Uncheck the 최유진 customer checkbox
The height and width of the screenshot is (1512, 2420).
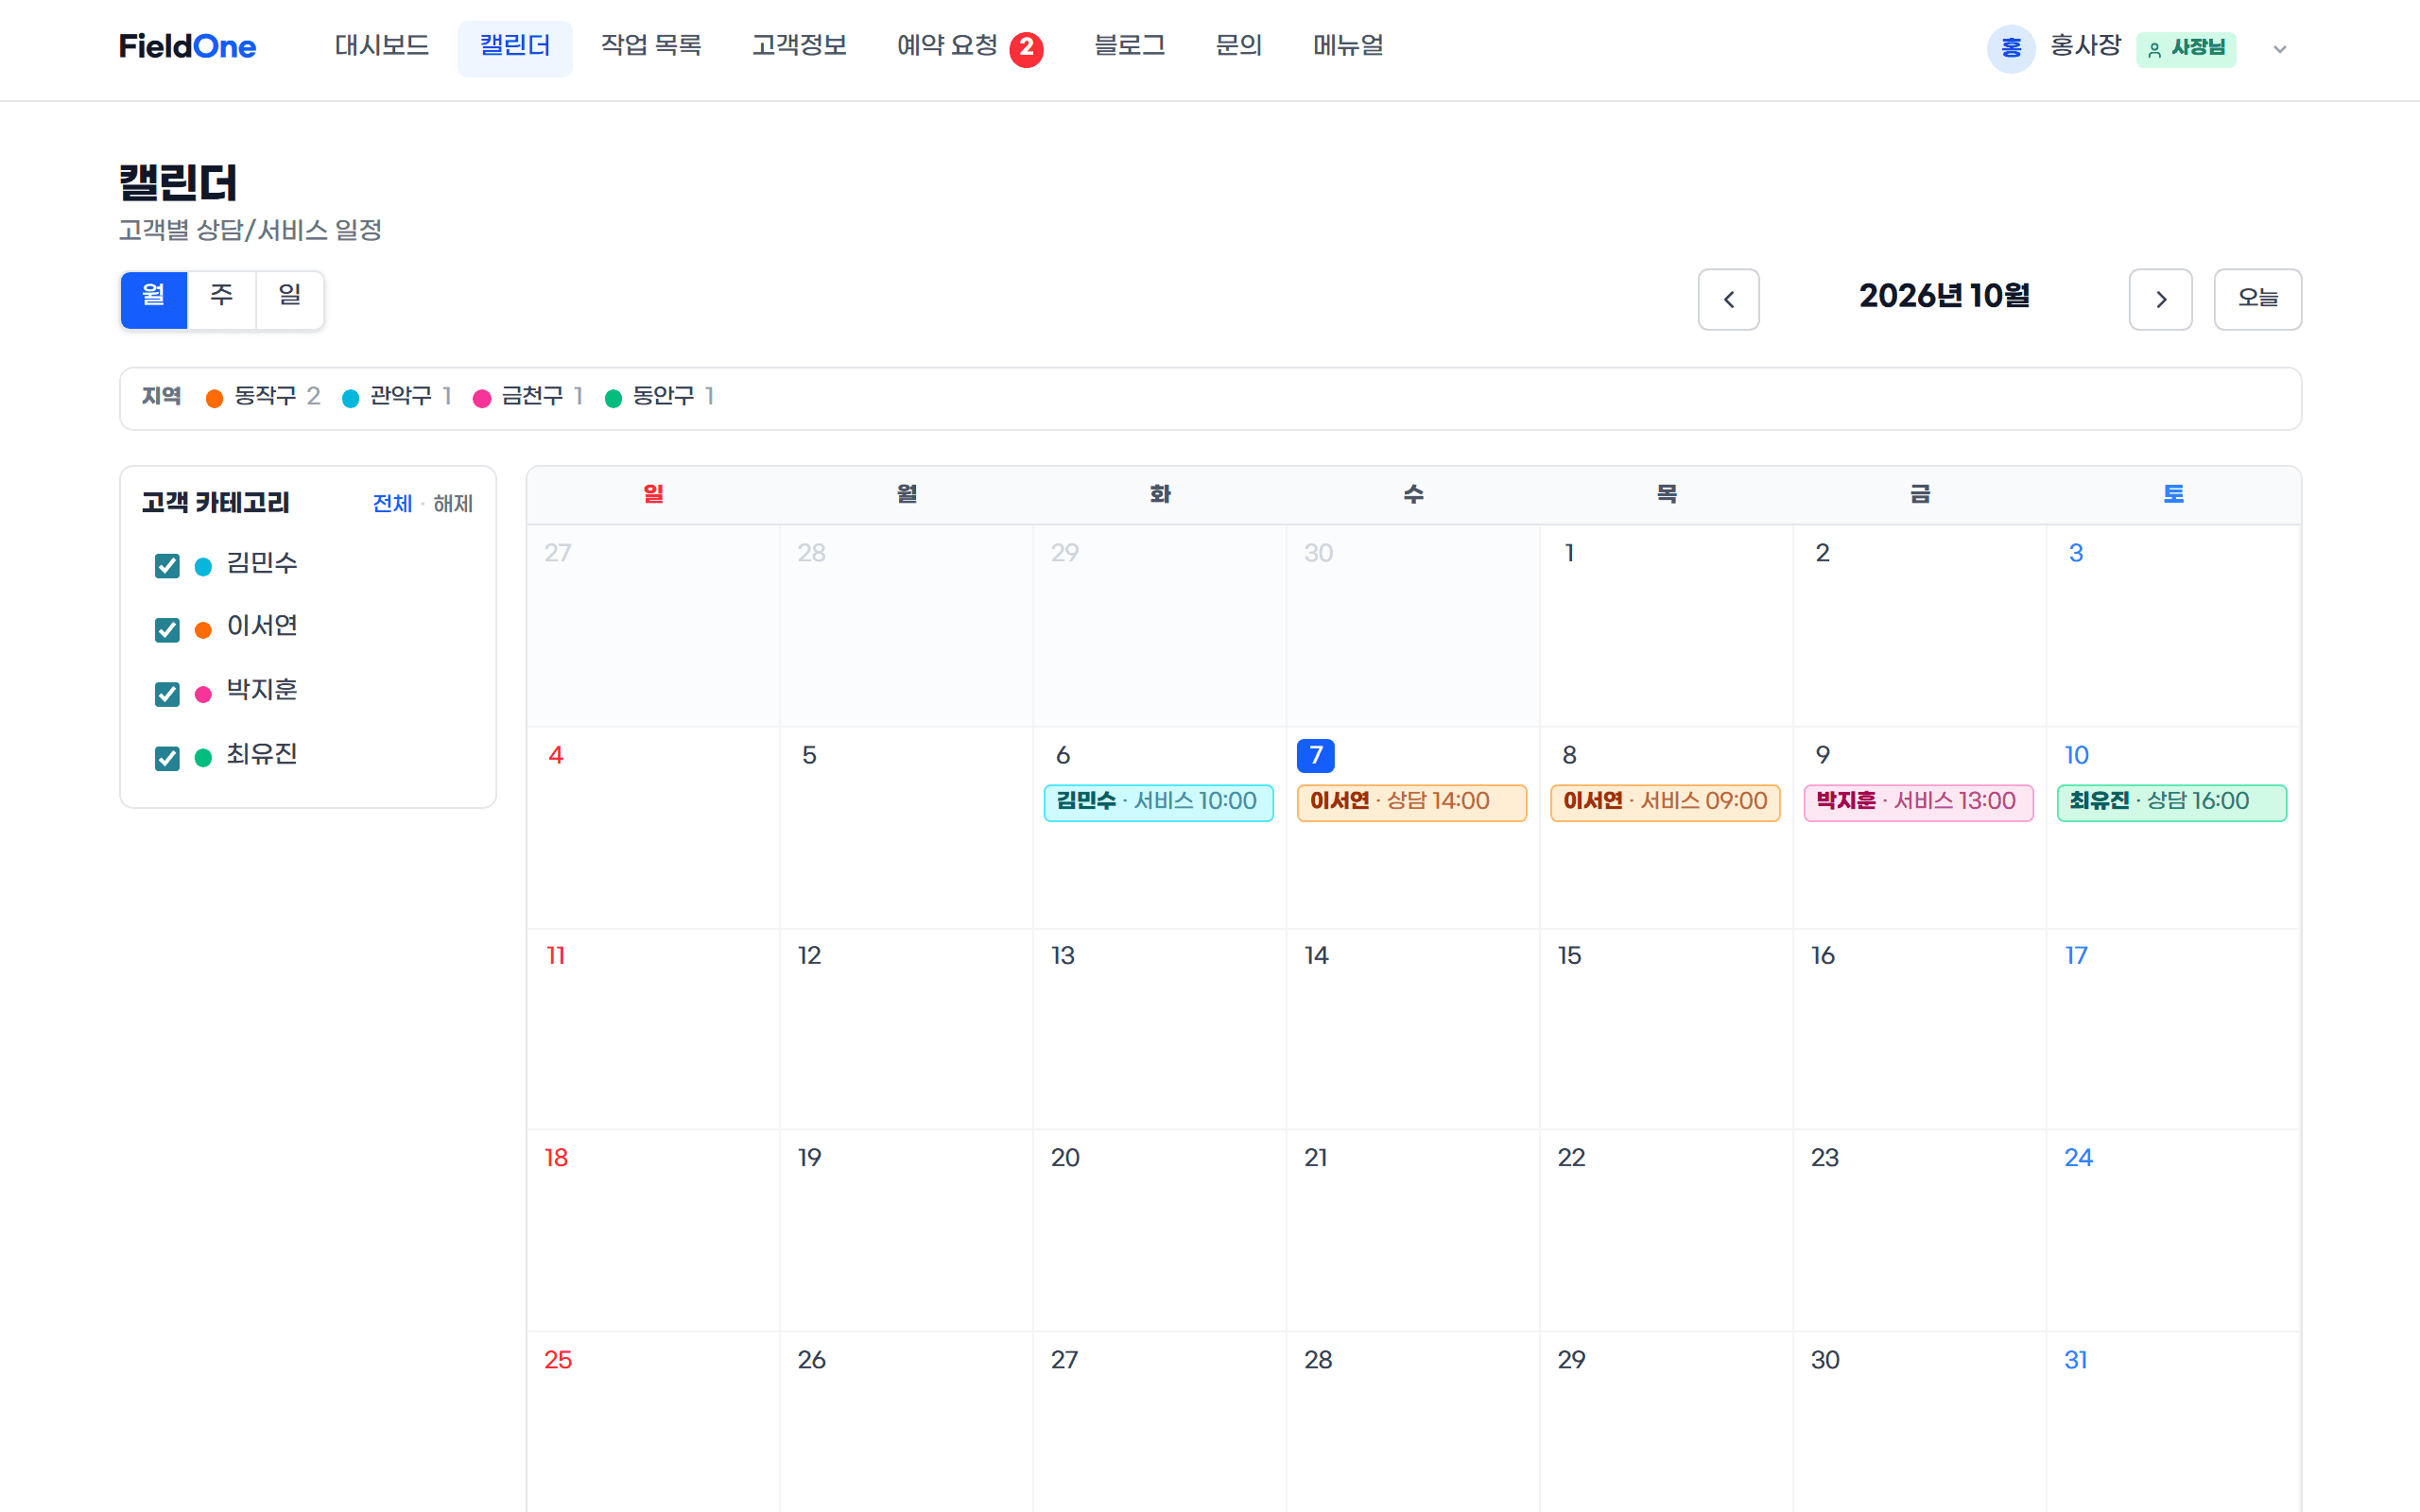pos(167,757)
